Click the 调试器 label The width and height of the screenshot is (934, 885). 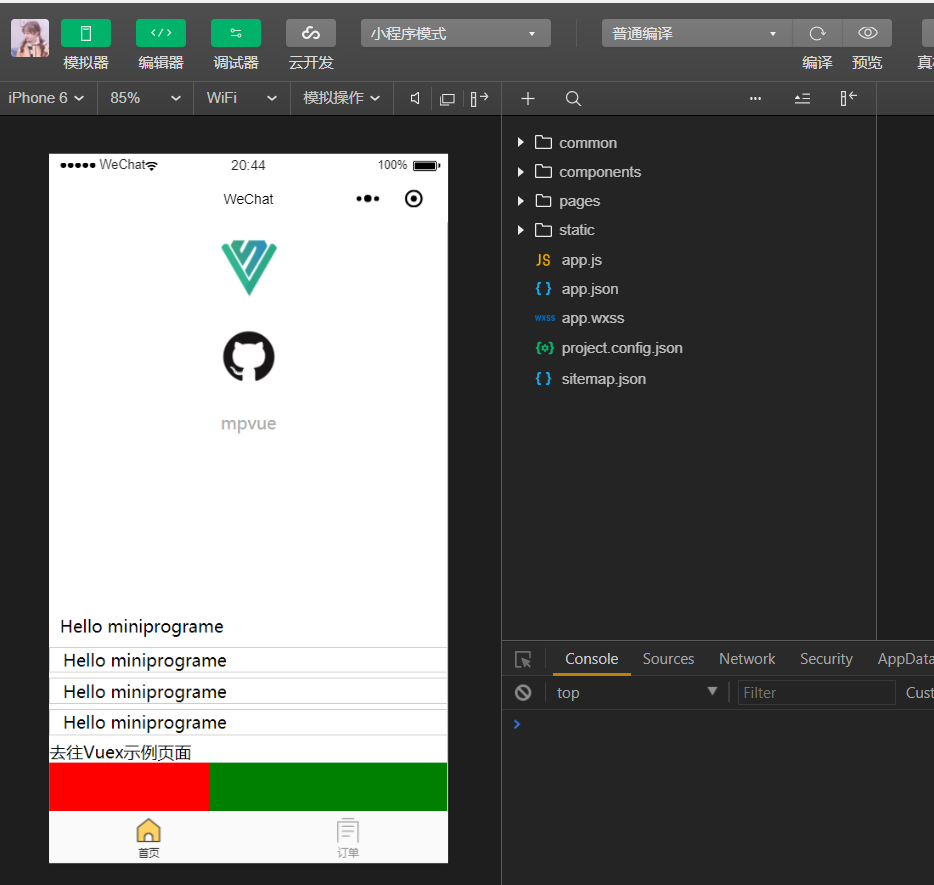click(x=236, y=63)
